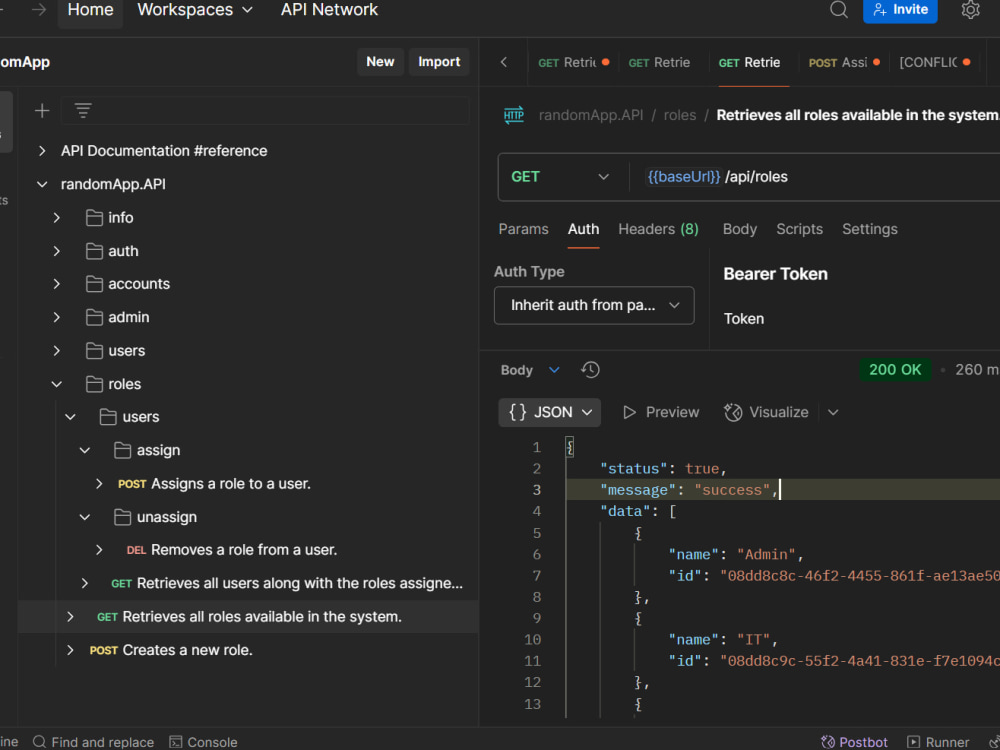Expand the info folder chevron

(57, 218)
